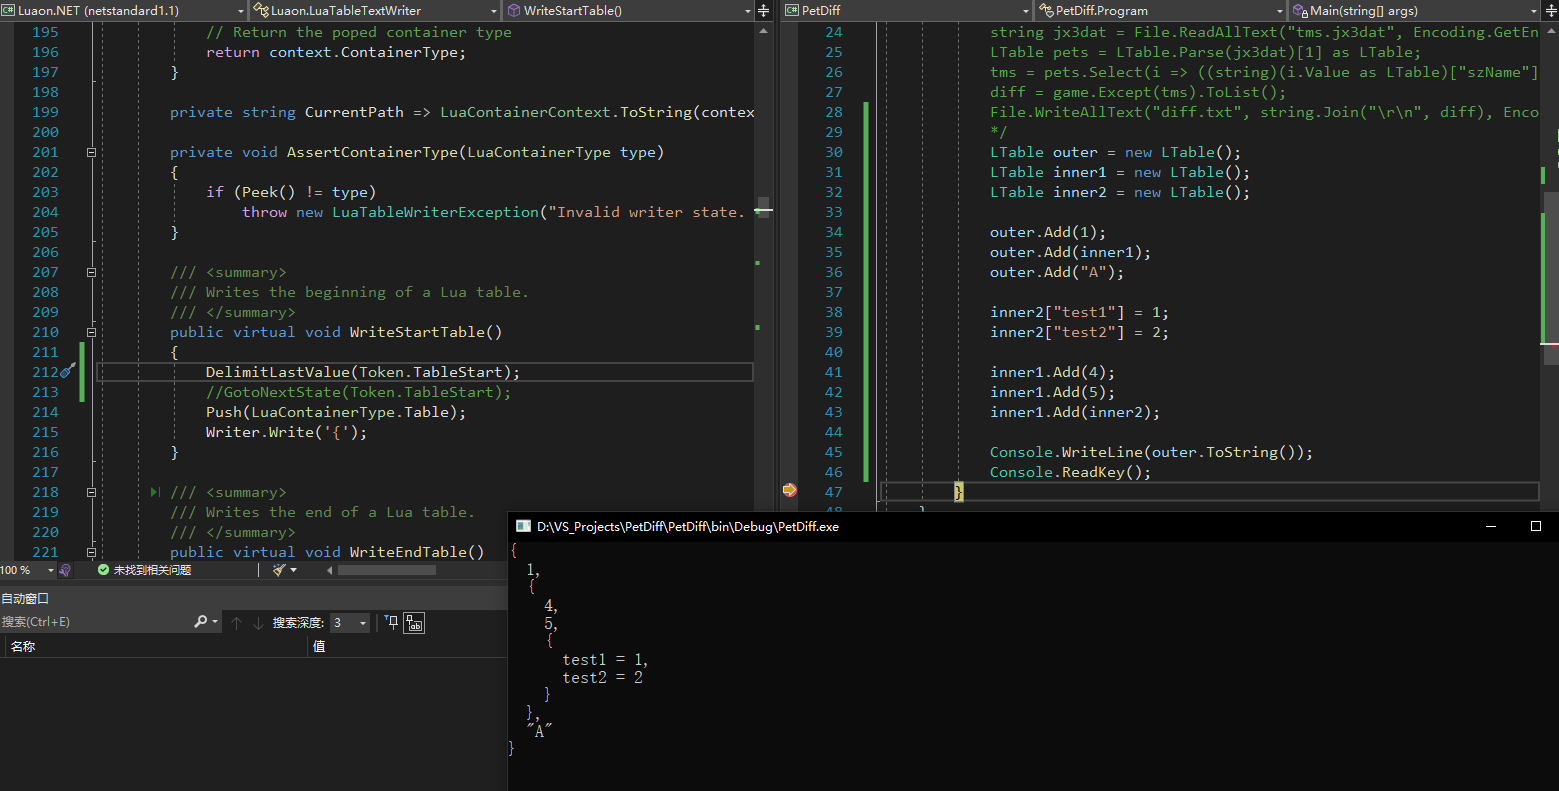Screen dimensions: 1559x791
Task: Click the left editor vertical scrollbar thumb
Action: [x=764, y=208]
